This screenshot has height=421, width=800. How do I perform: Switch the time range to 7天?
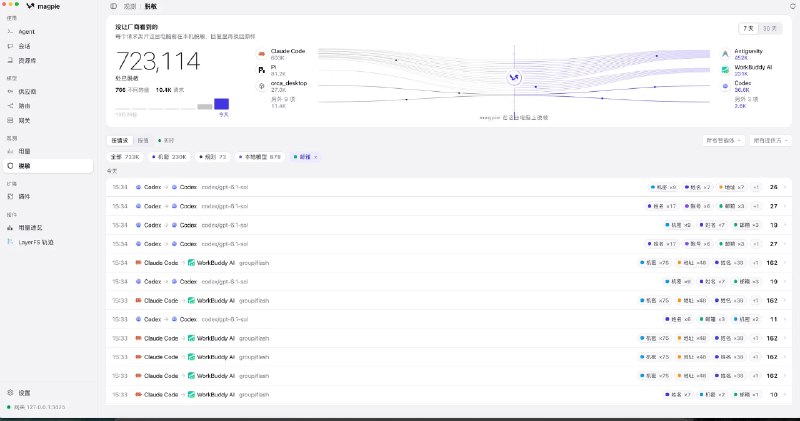click(748, 29)
